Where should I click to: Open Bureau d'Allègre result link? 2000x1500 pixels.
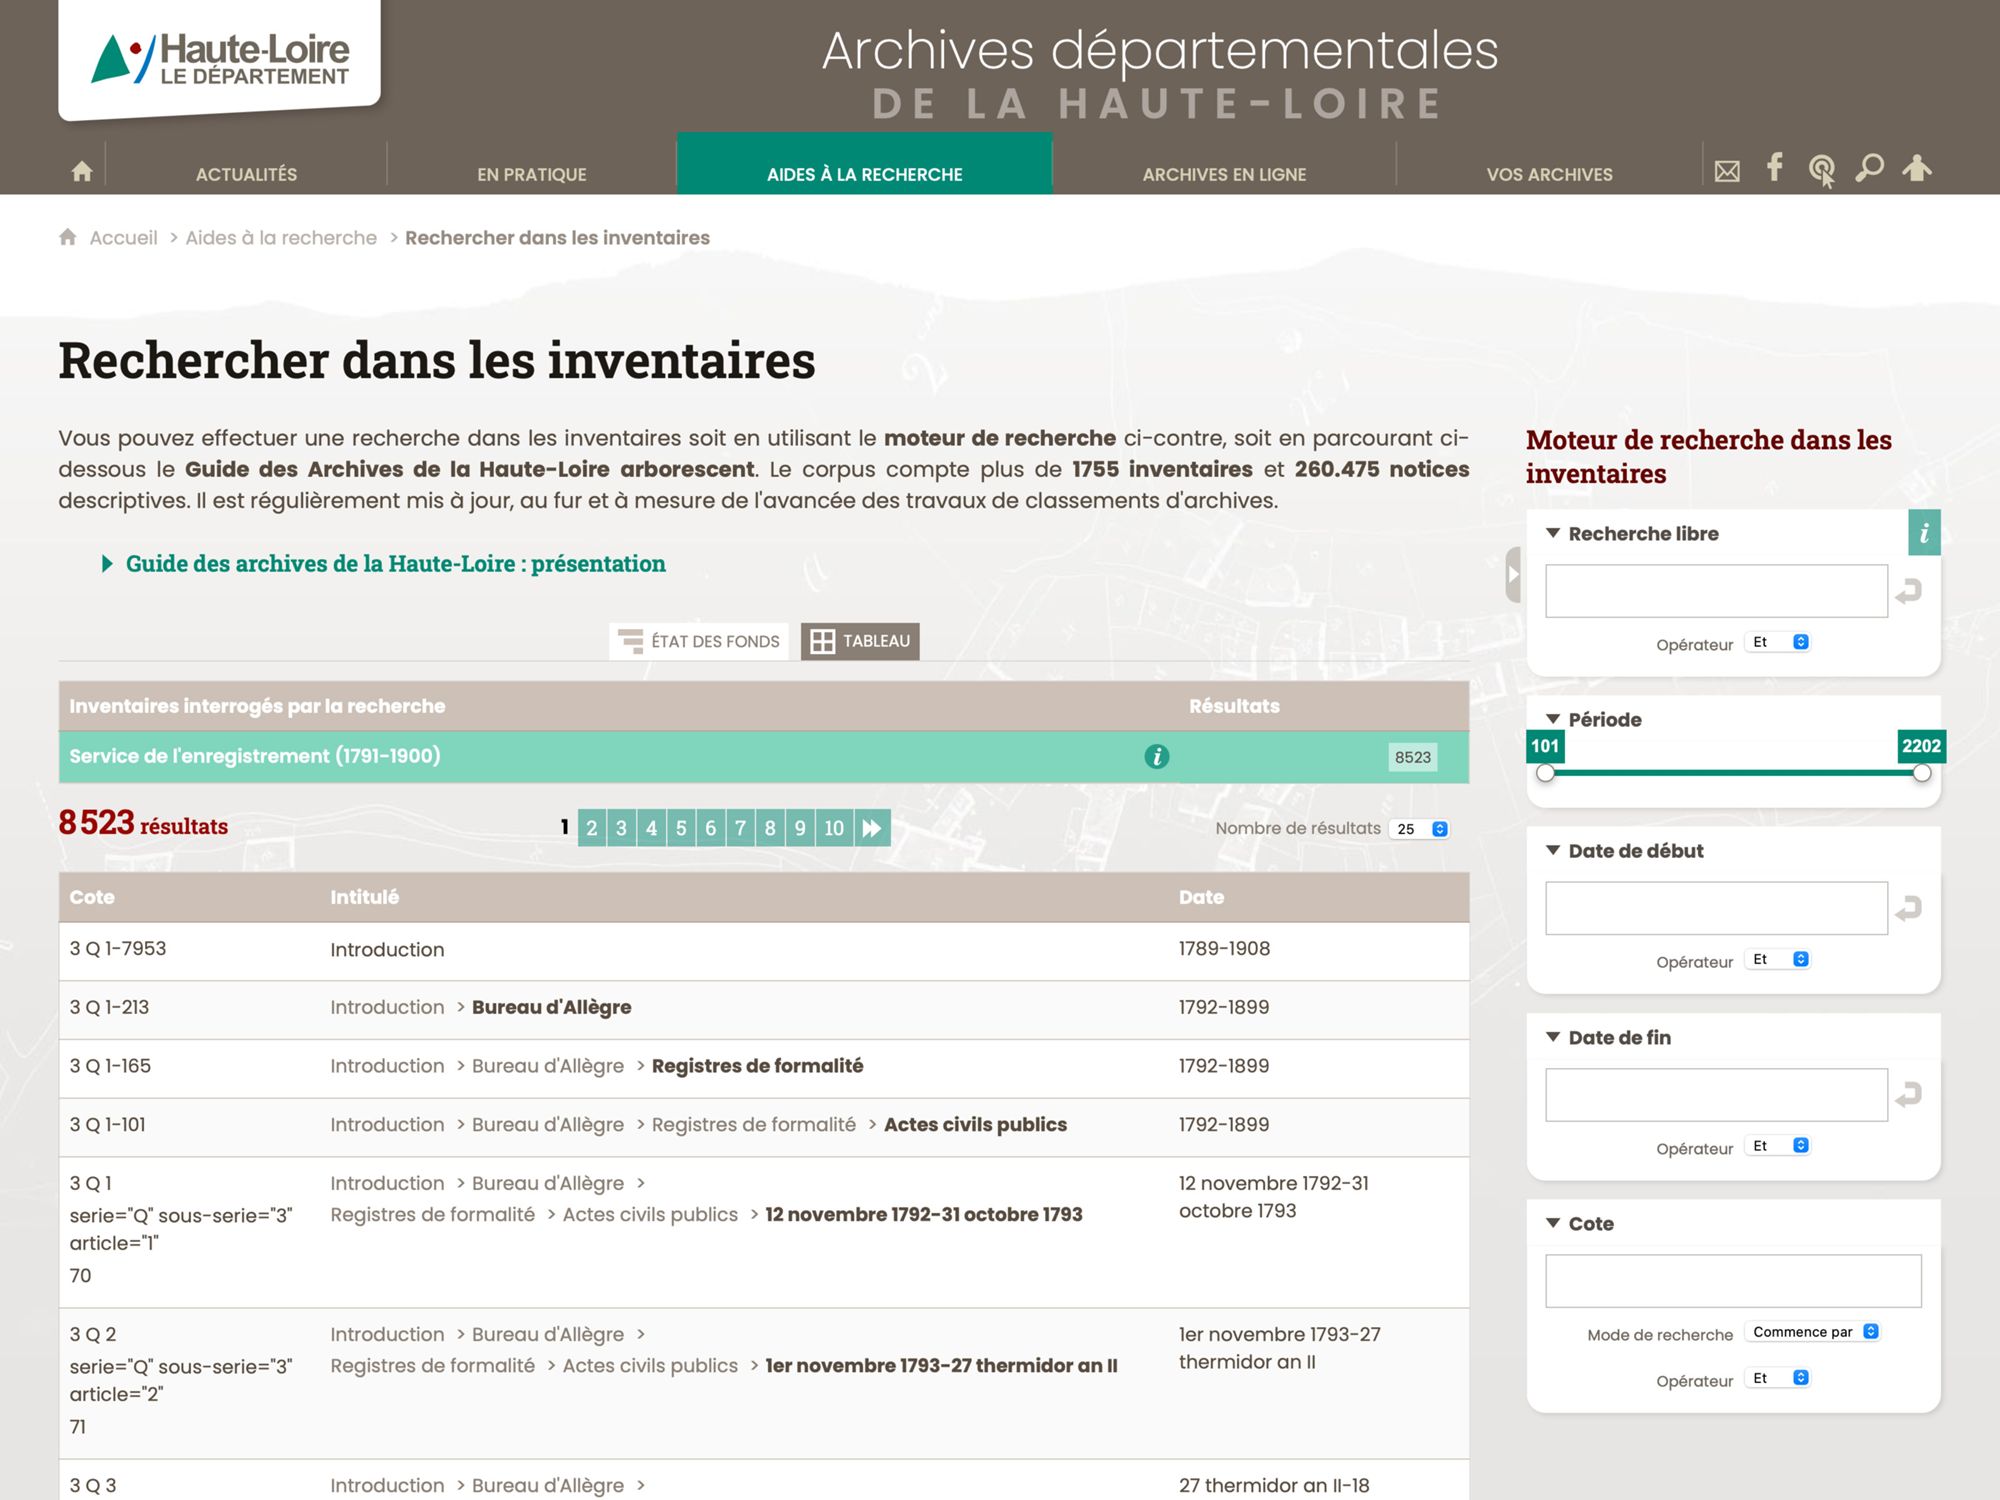tap(551, 1007)
